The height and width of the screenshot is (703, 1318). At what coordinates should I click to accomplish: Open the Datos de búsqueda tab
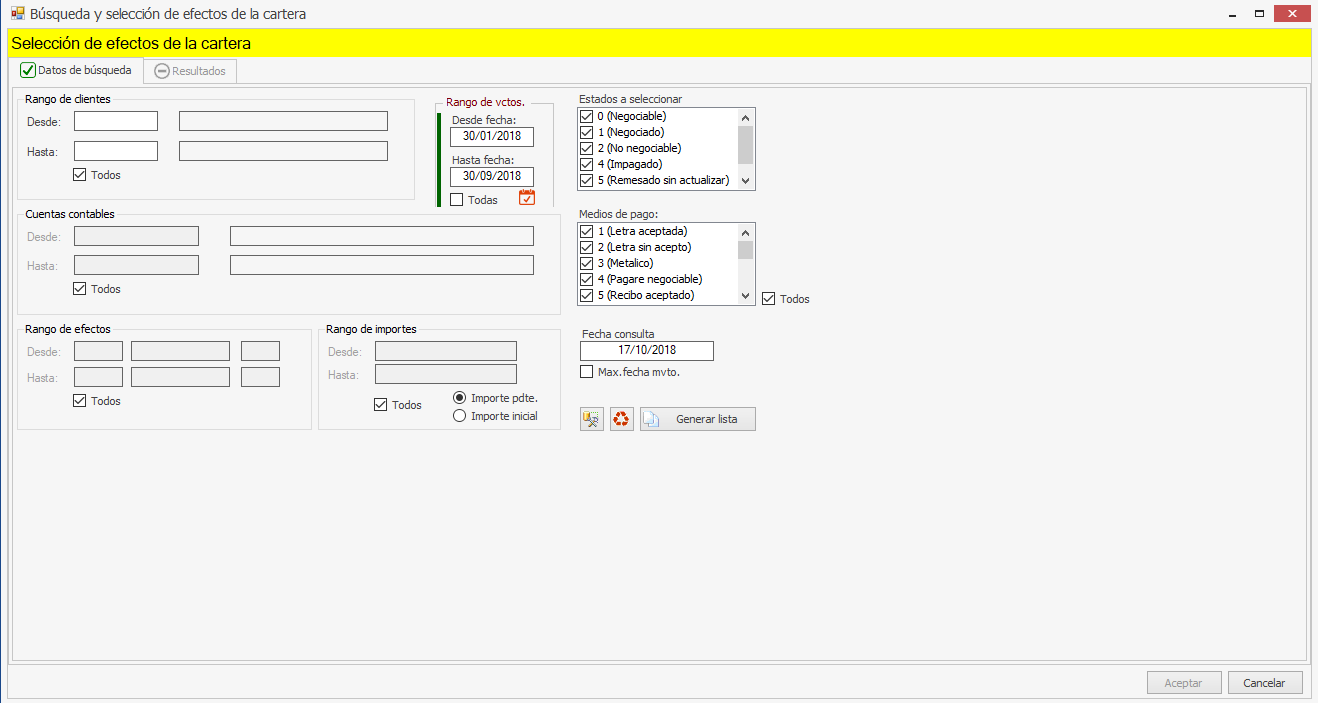(x=76, y=71)
